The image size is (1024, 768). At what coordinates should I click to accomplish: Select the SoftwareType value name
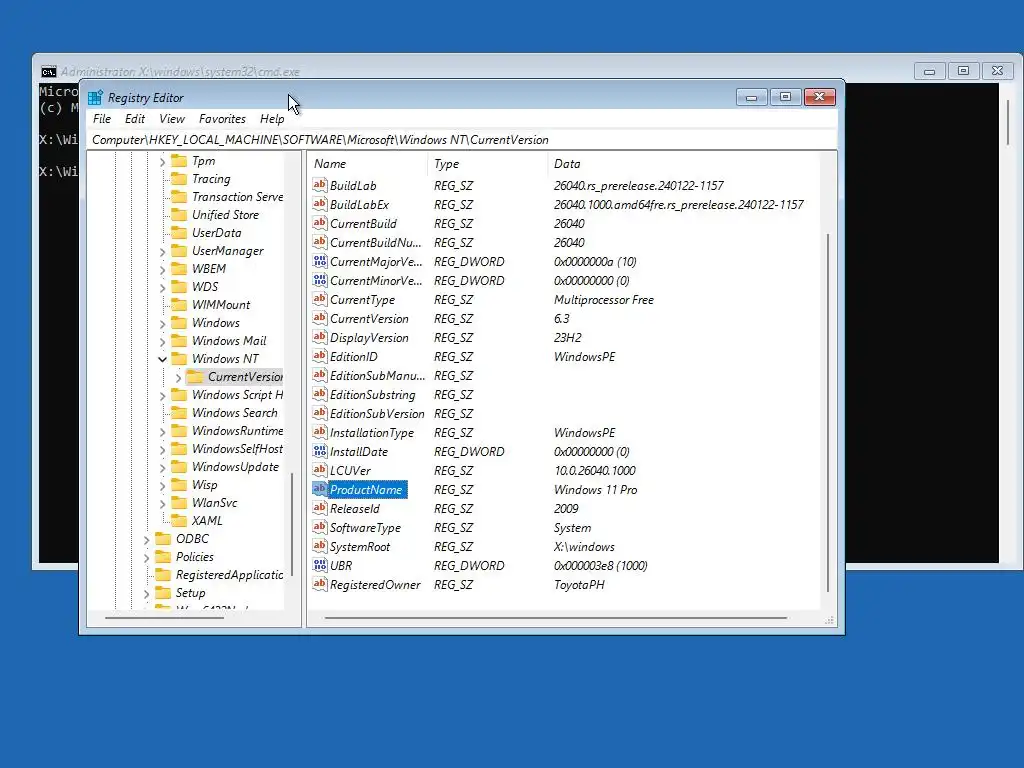(x=365, y=528)
